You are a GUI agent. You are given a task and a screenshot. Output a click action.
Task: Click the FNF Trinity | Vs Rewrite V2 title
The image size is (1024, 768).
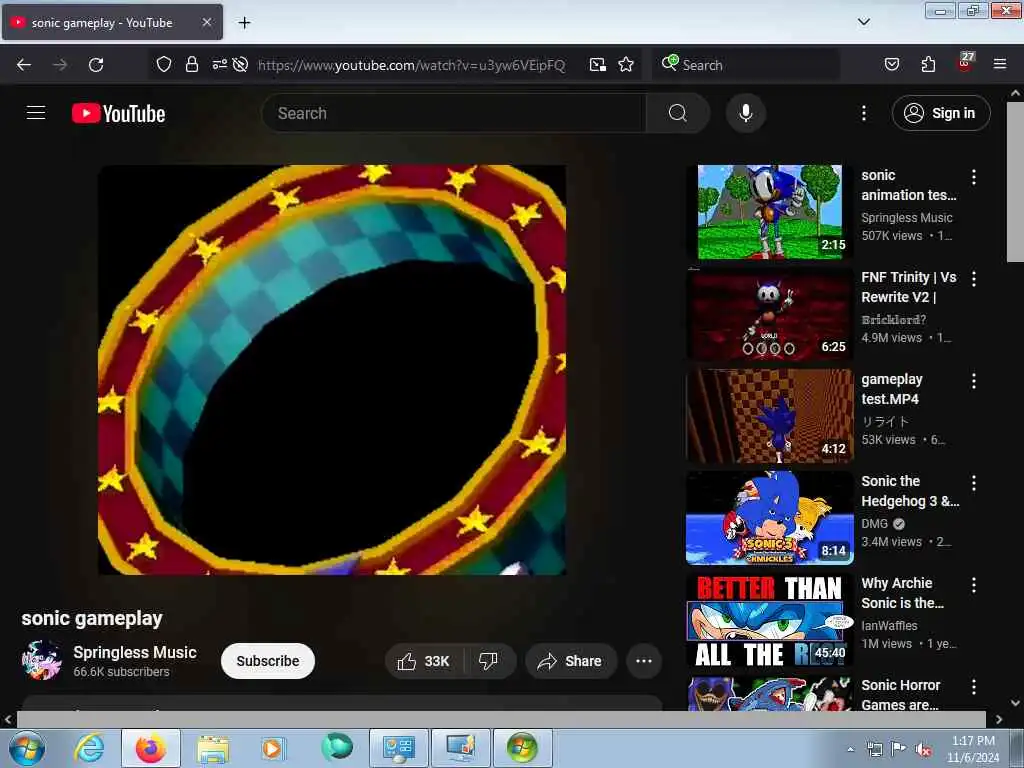click(908, 287)
